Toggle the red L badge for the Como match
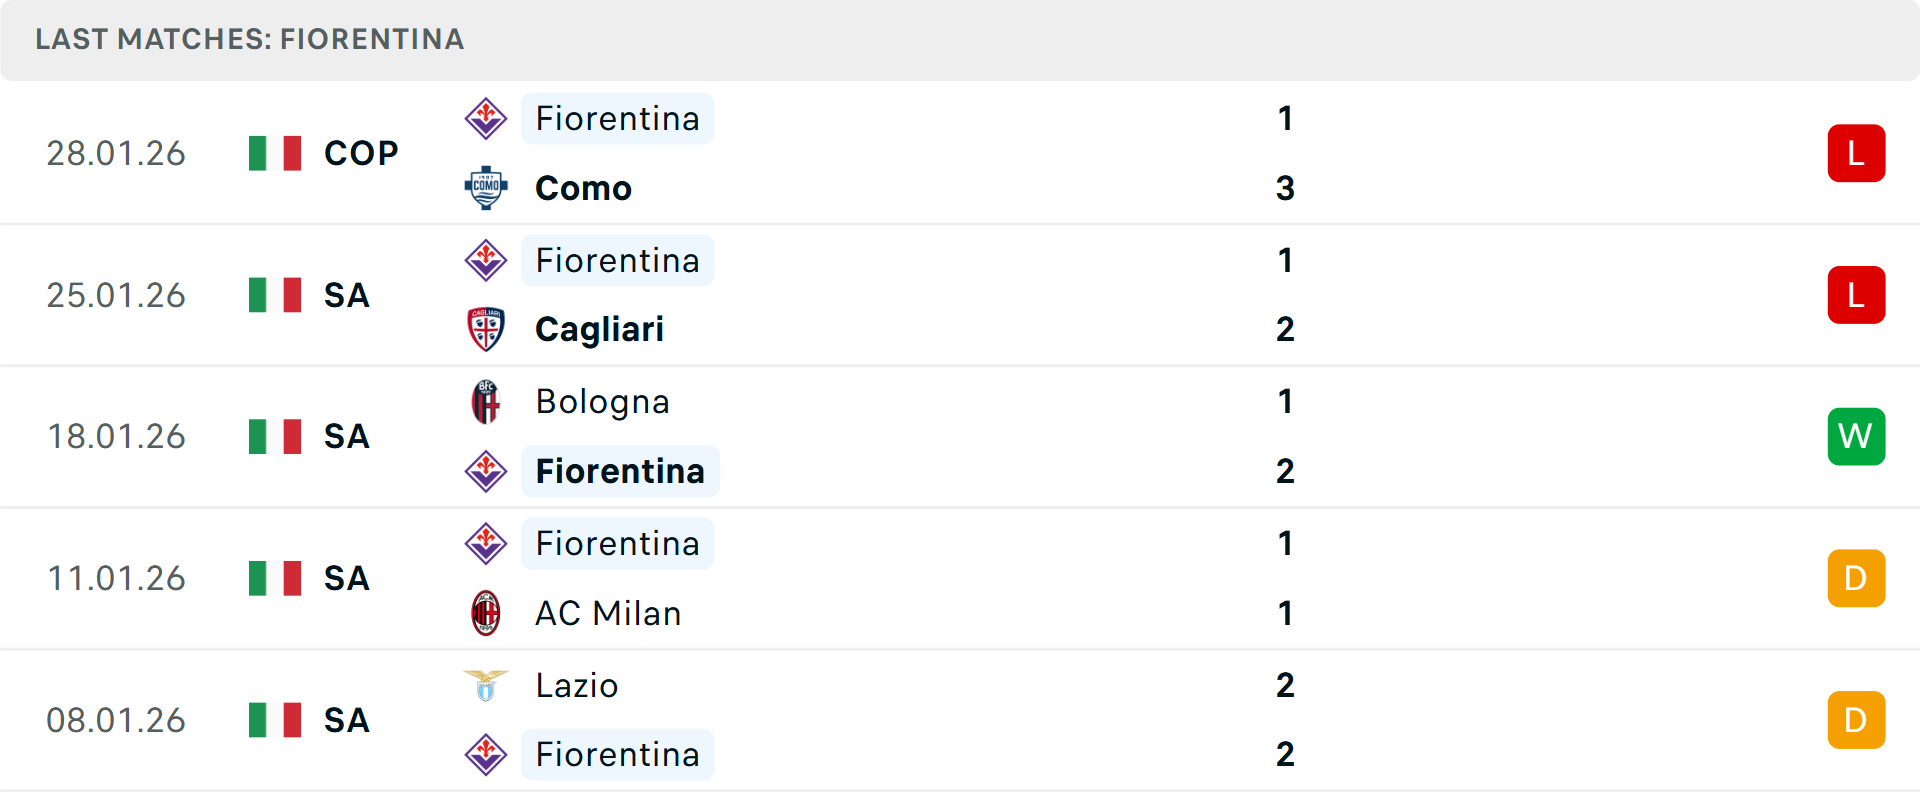This screenshot has height=792, width=1920. point(1857,153)
